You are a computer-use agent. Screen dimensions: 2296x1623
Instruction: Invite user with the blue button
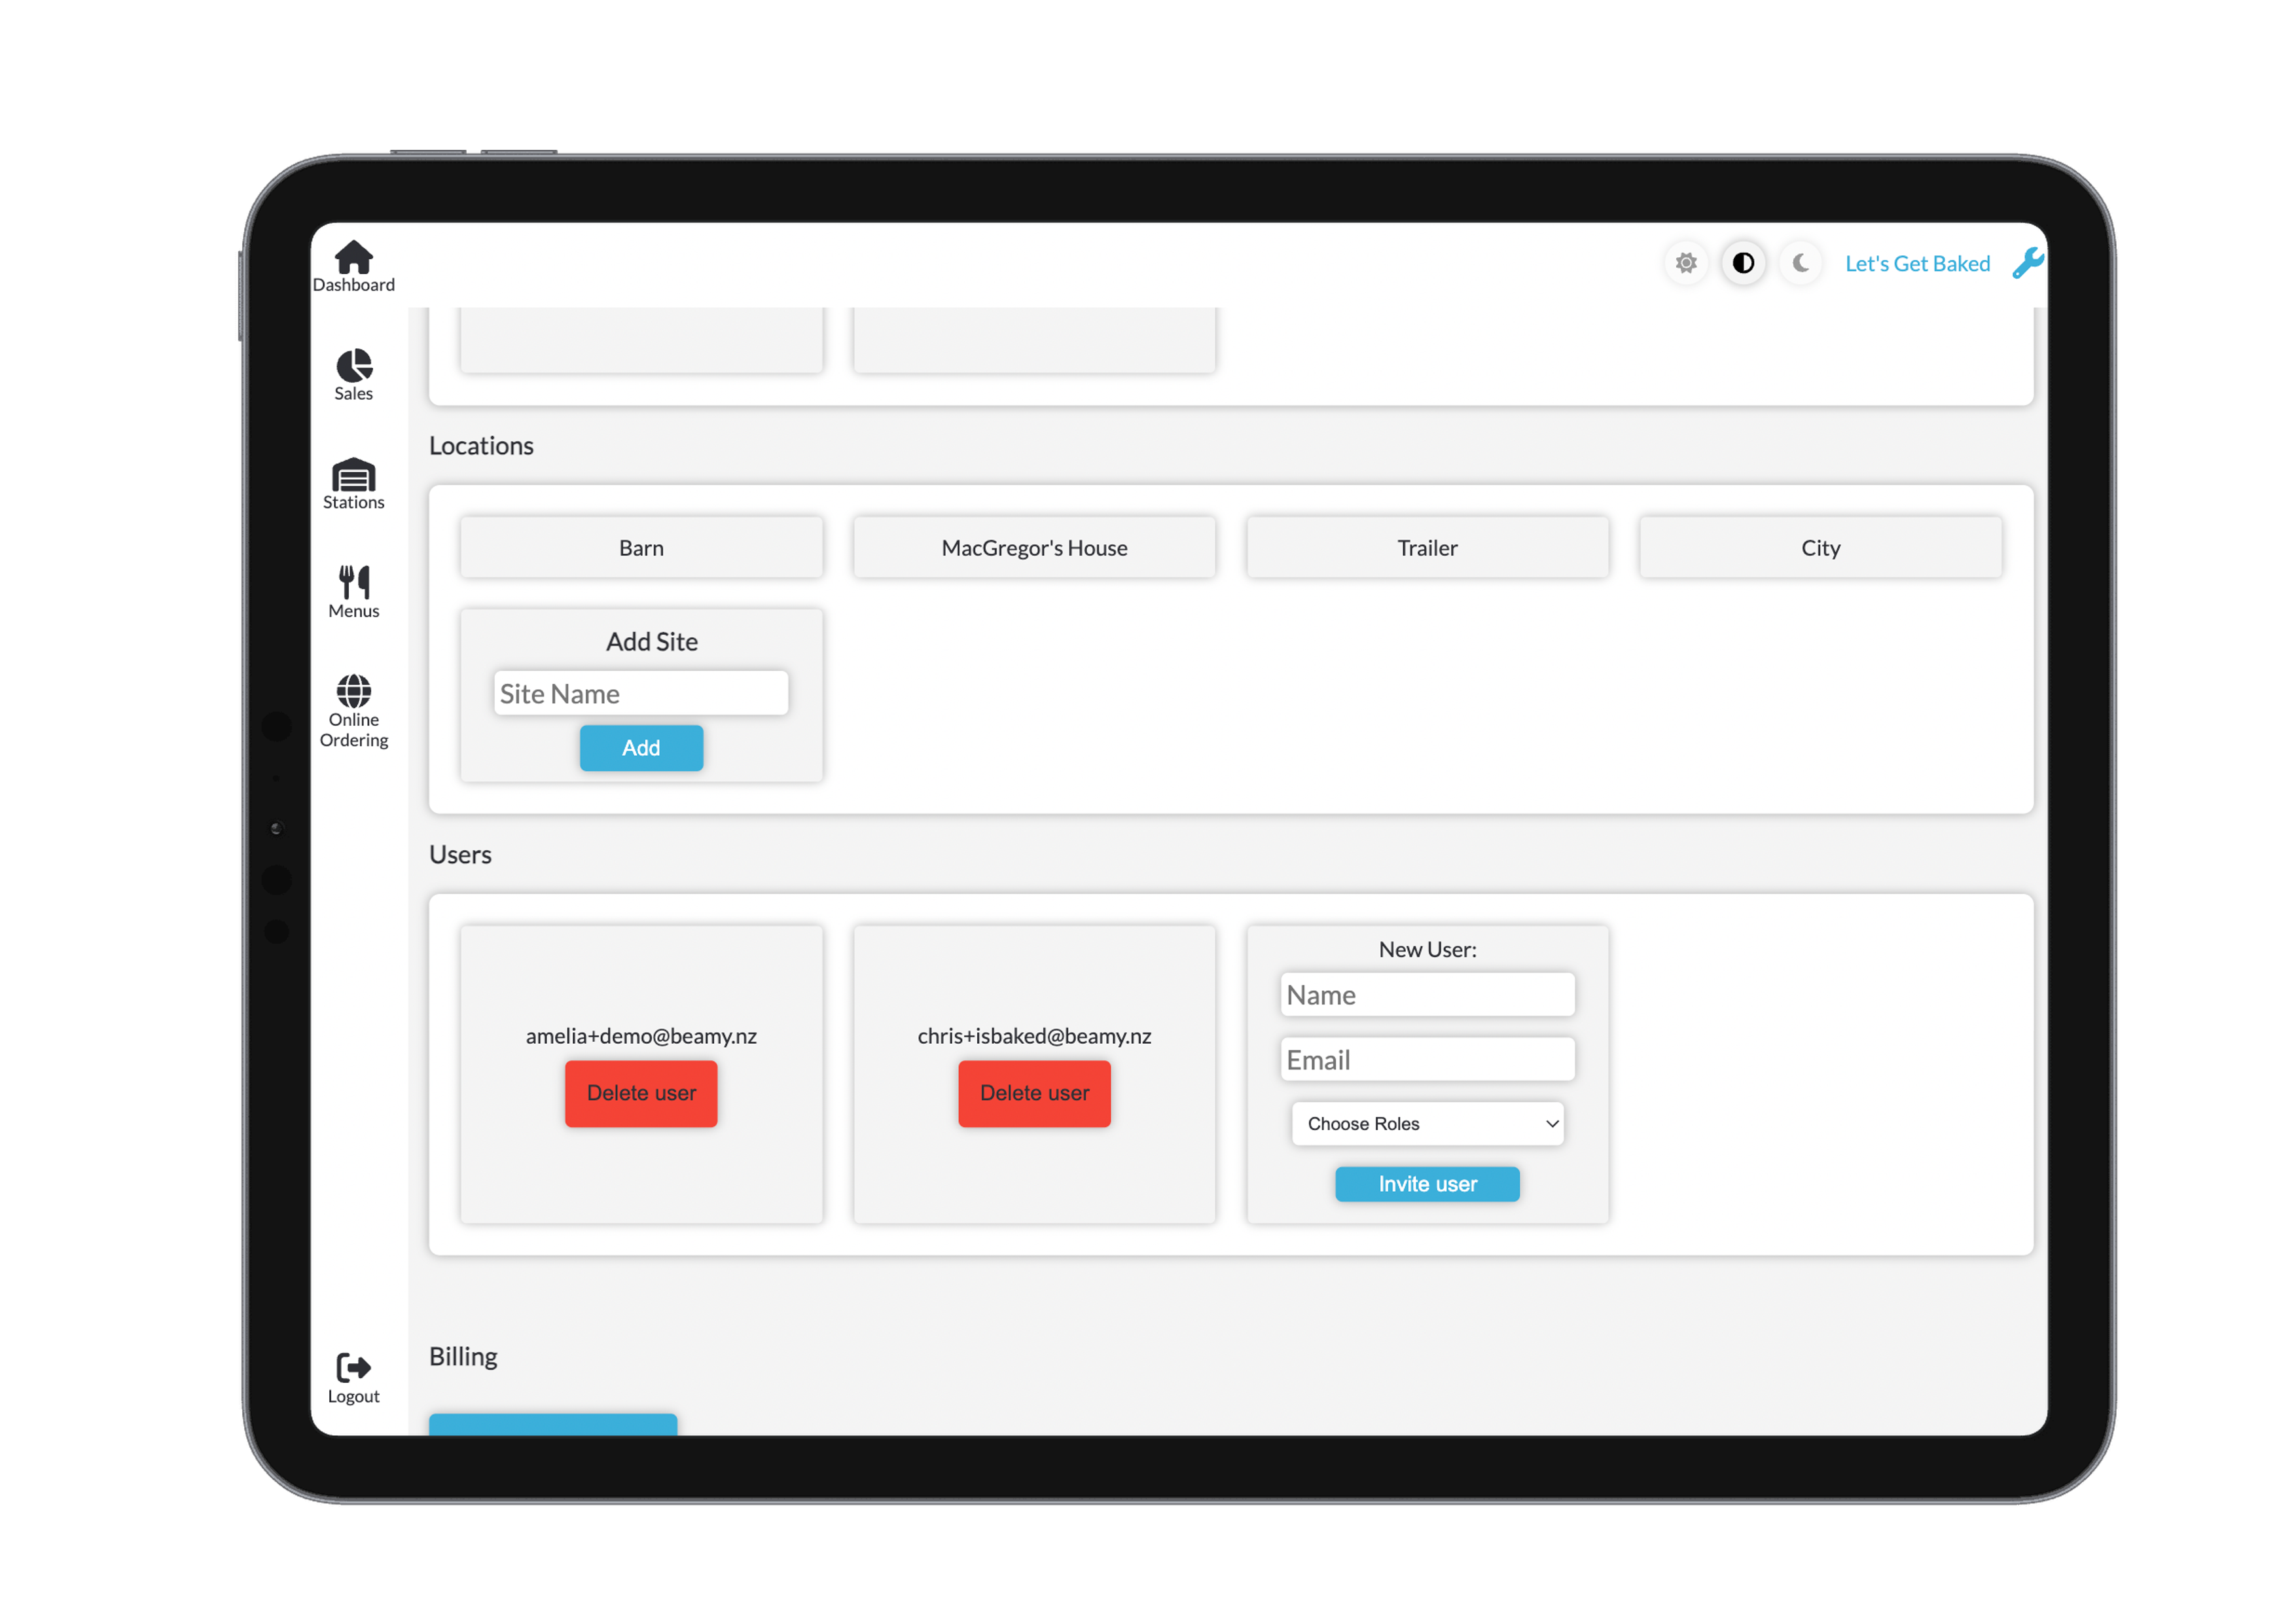tap(1427, 1184)
